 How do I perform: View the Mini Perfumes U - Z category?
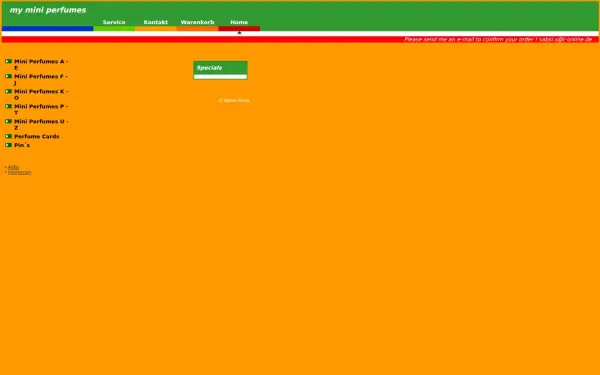(41, 124)
